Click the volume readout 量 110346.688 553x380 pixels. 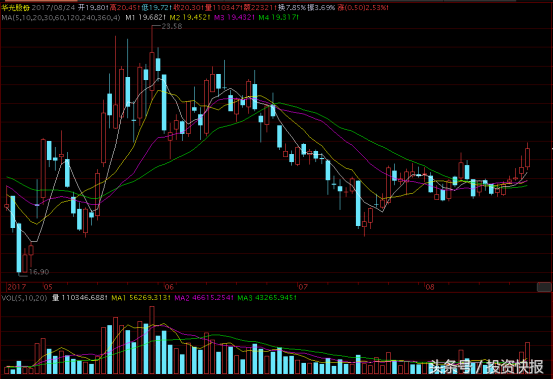[80, 298]
